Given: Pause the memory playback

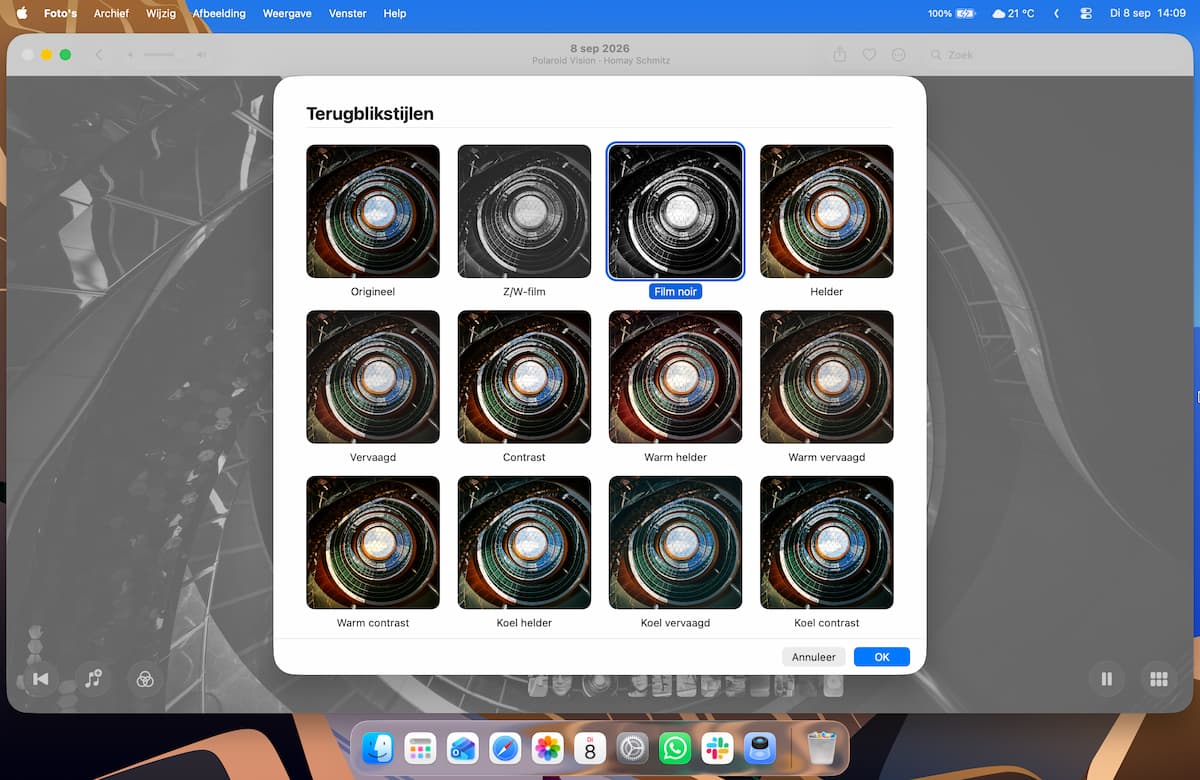Looking at the screenshot, I should pos(1107,679).
